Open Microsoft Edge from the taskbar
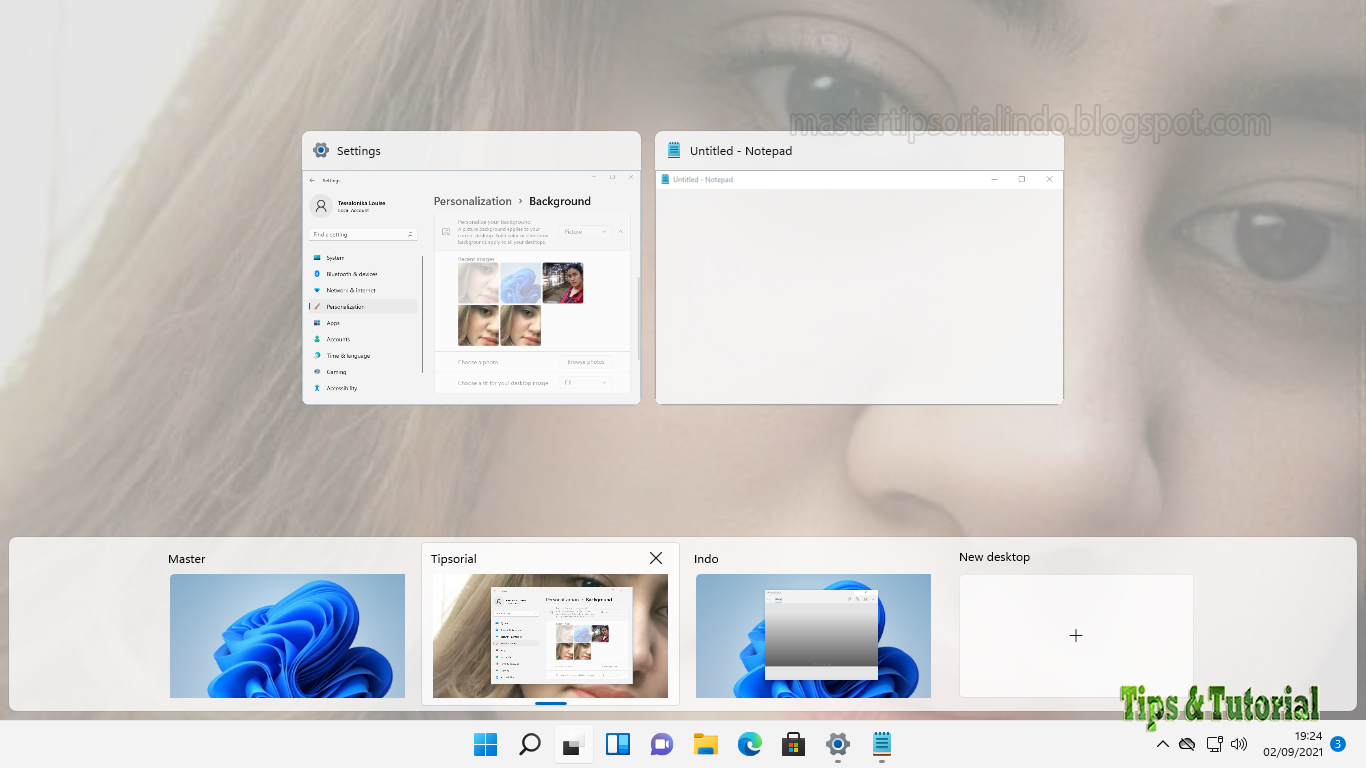Image resolution: width=1366 pixels, height=768 pixels. [749, 744]
